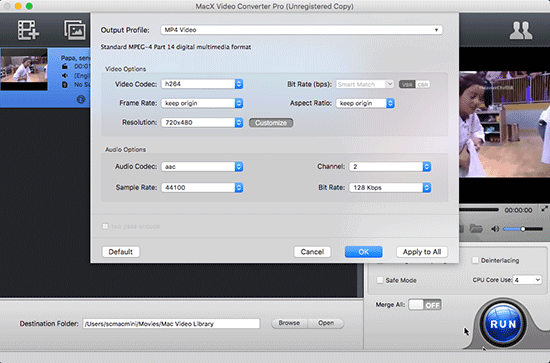The width and height of the screenshot is (550, 363).
Task: Click the 00:00:00 playback time display
Action: 518,210
